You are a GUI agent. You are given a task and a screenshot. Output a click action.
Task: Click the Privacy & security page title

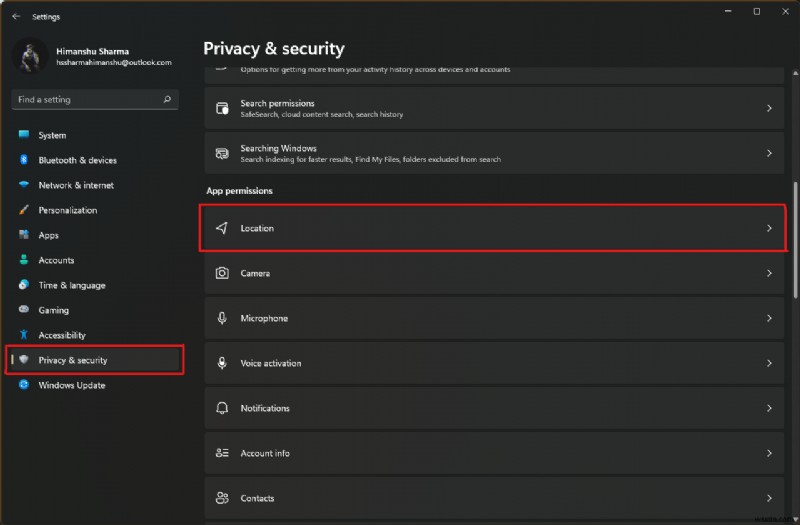274,48
